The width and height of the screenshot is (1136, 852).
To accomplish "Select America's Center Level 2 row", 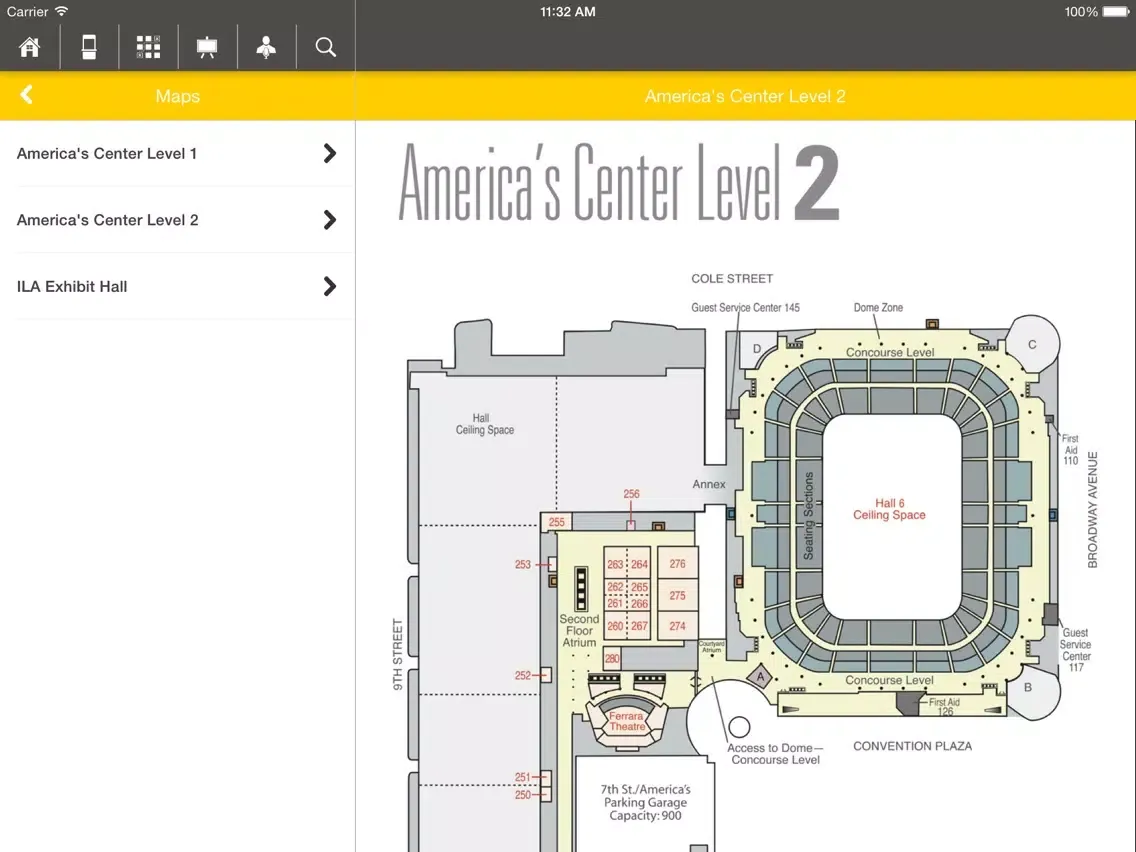I will [178, 220].
